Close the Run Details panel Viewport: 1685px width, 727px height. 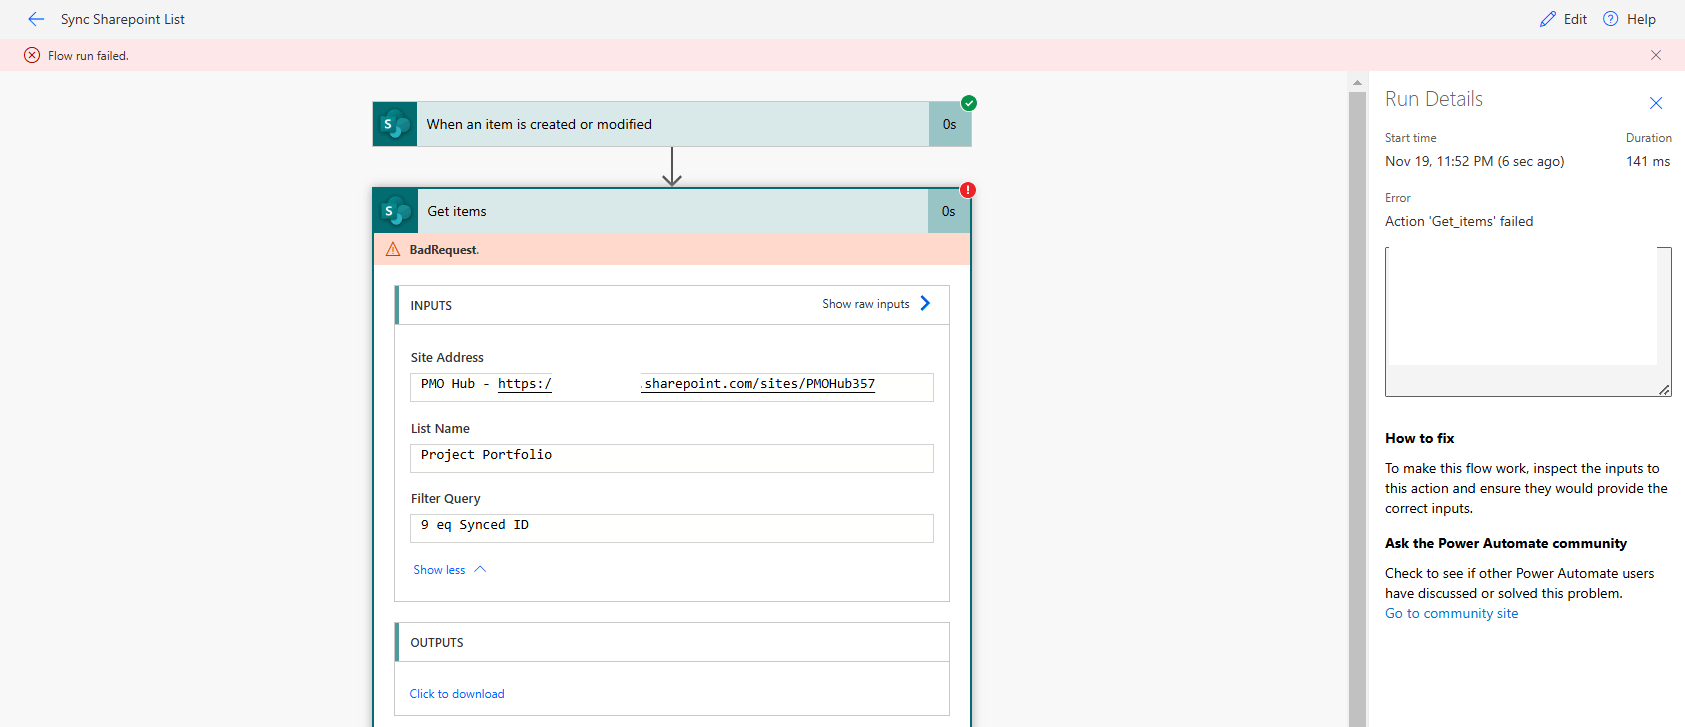[x=1656, y=103]
